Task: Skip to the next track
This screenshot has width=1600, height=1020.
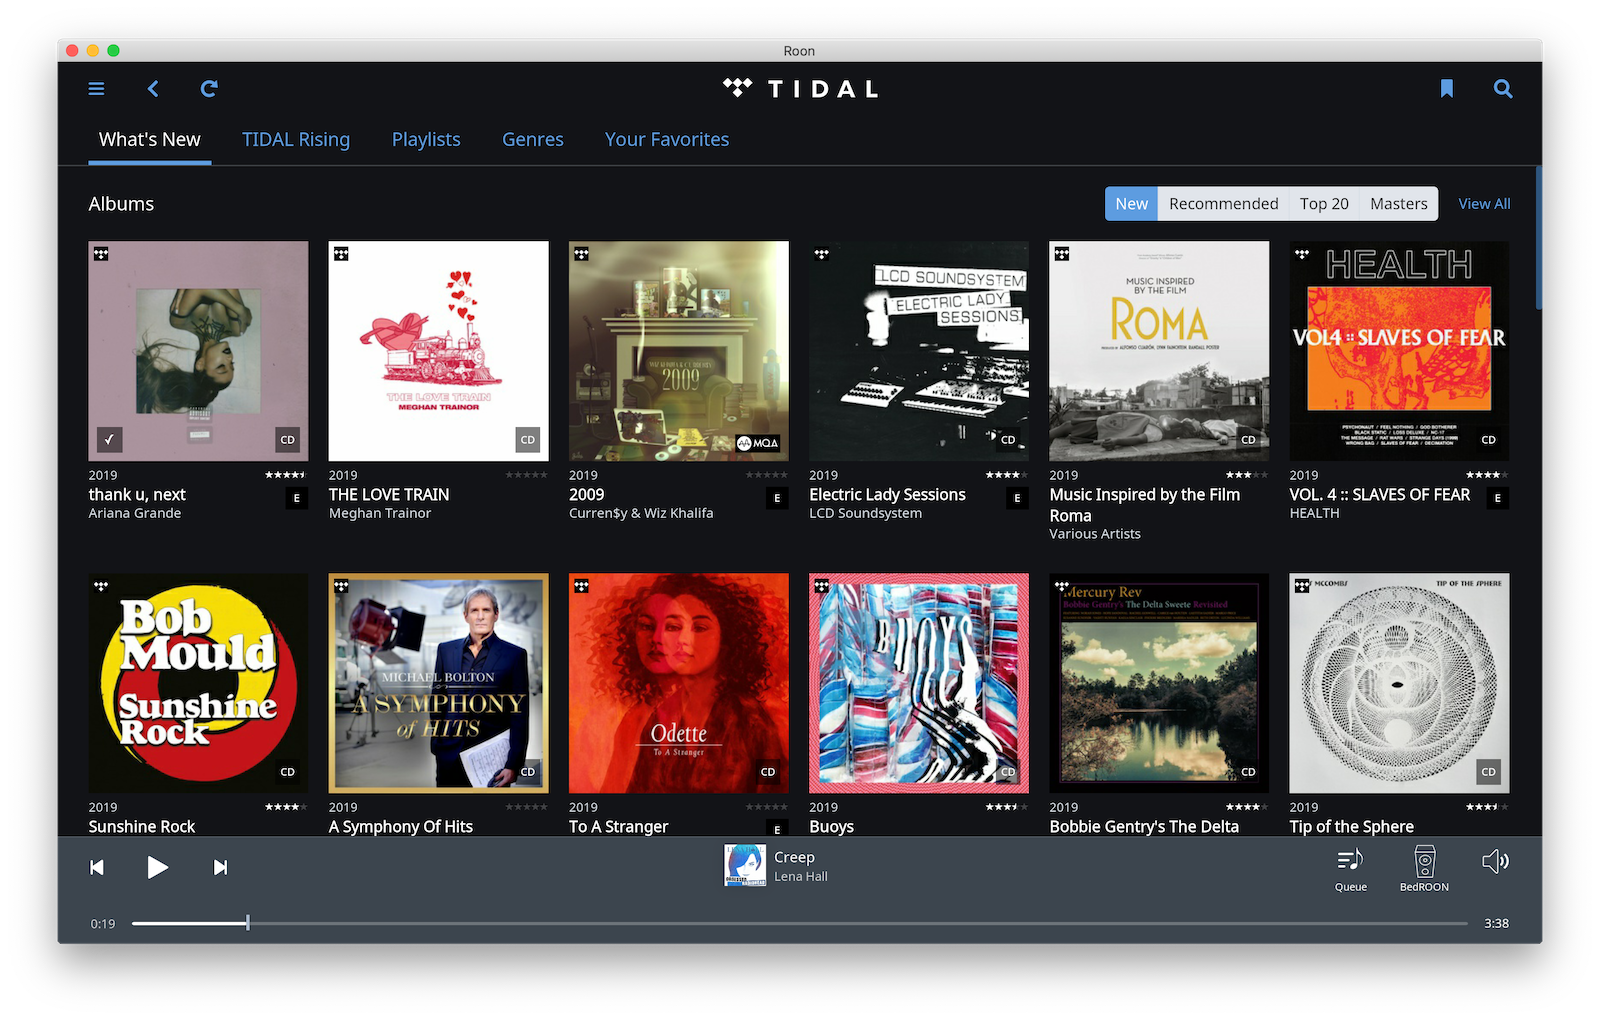Action: tap(220, 867)
